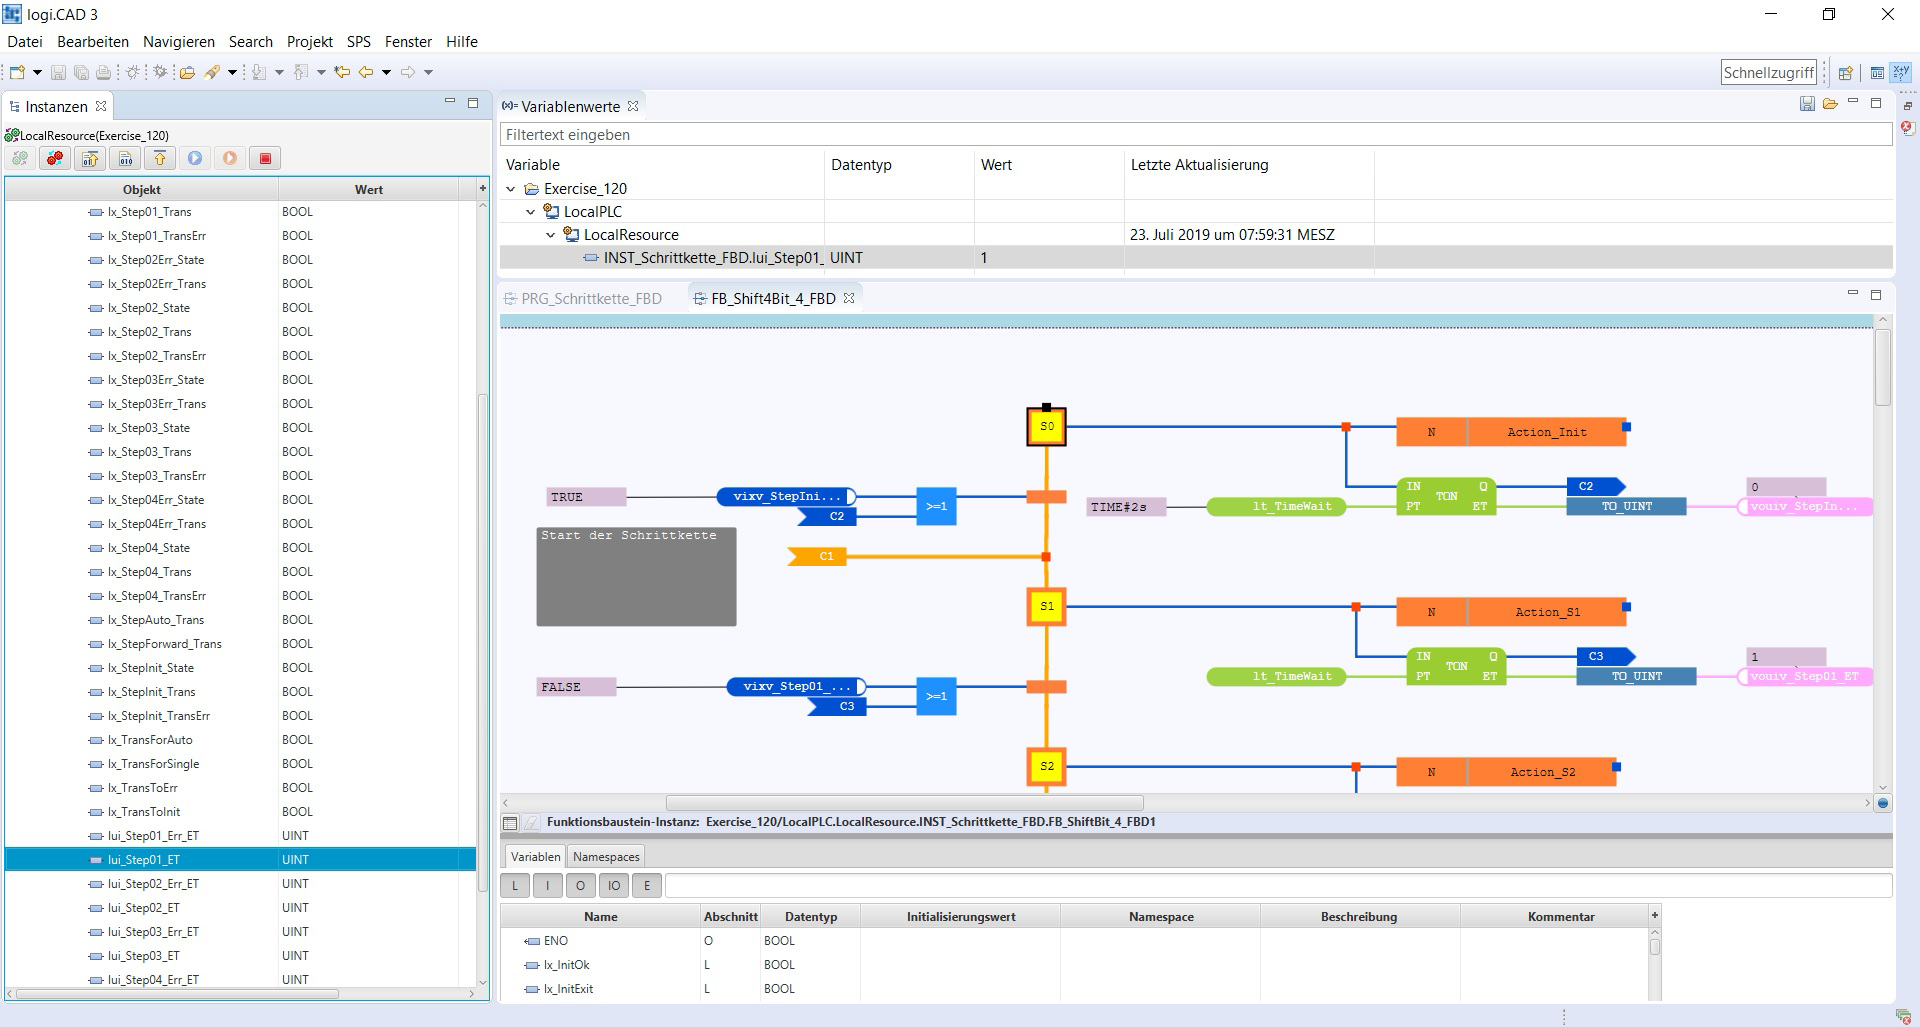Screen dimensions: 1920x1027
Task: Click the red stop button in Instanzen toolbar
Action: pos(265,158)
